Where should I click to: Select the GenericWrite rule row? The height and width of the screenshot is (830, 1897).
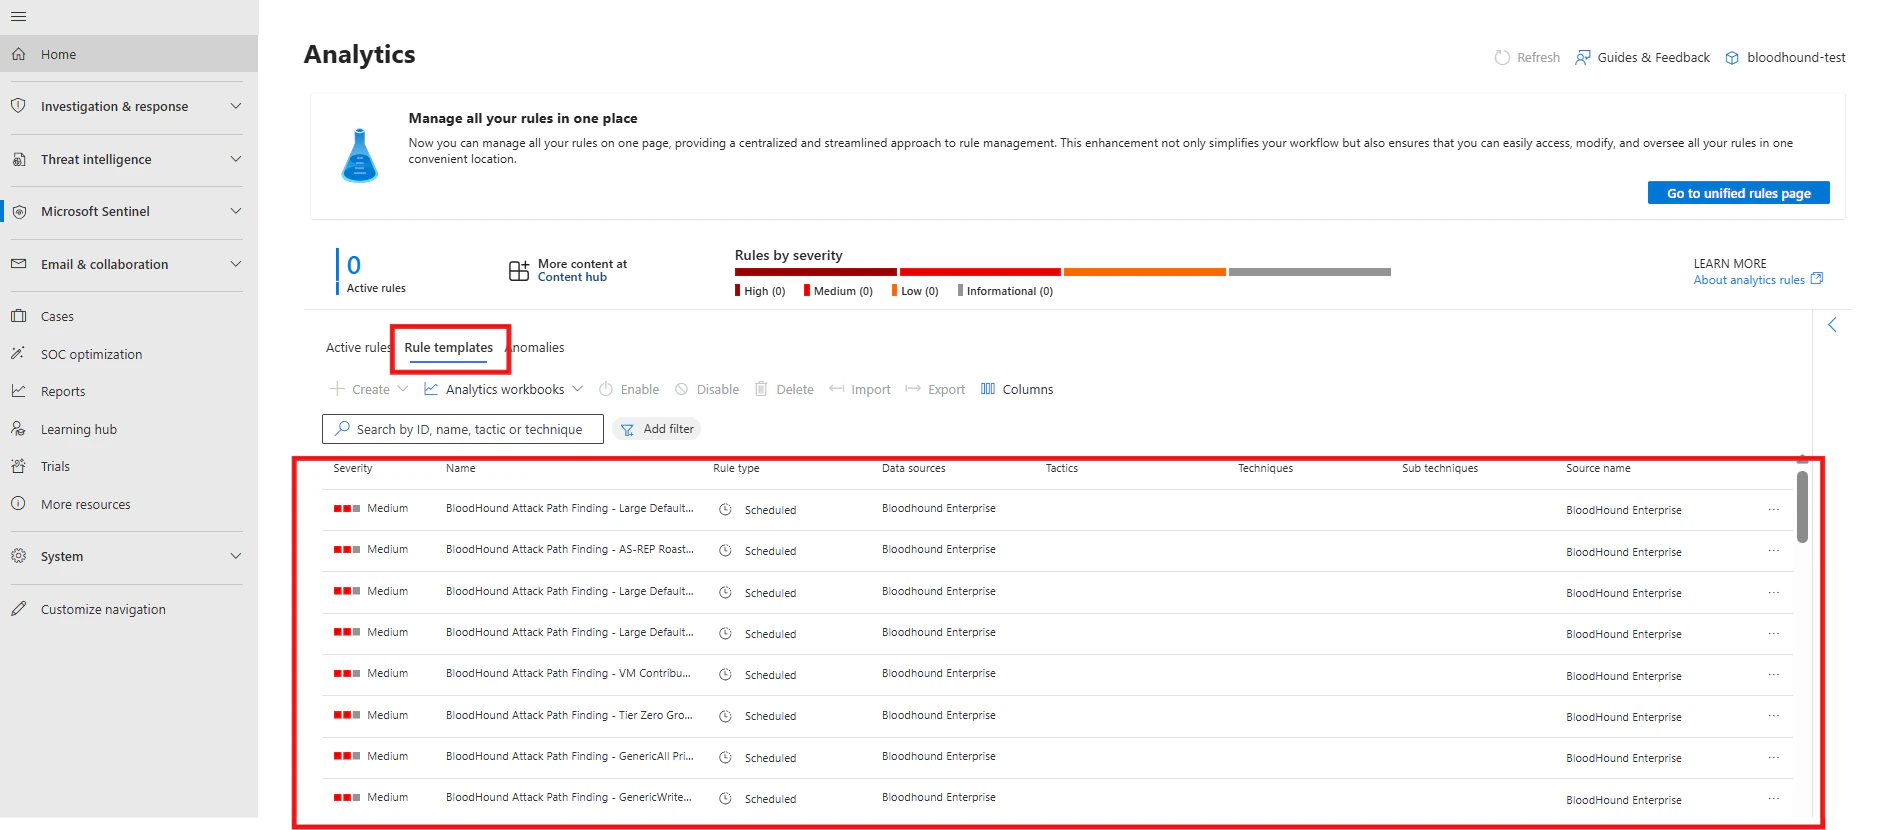[x=1057, y=799]
